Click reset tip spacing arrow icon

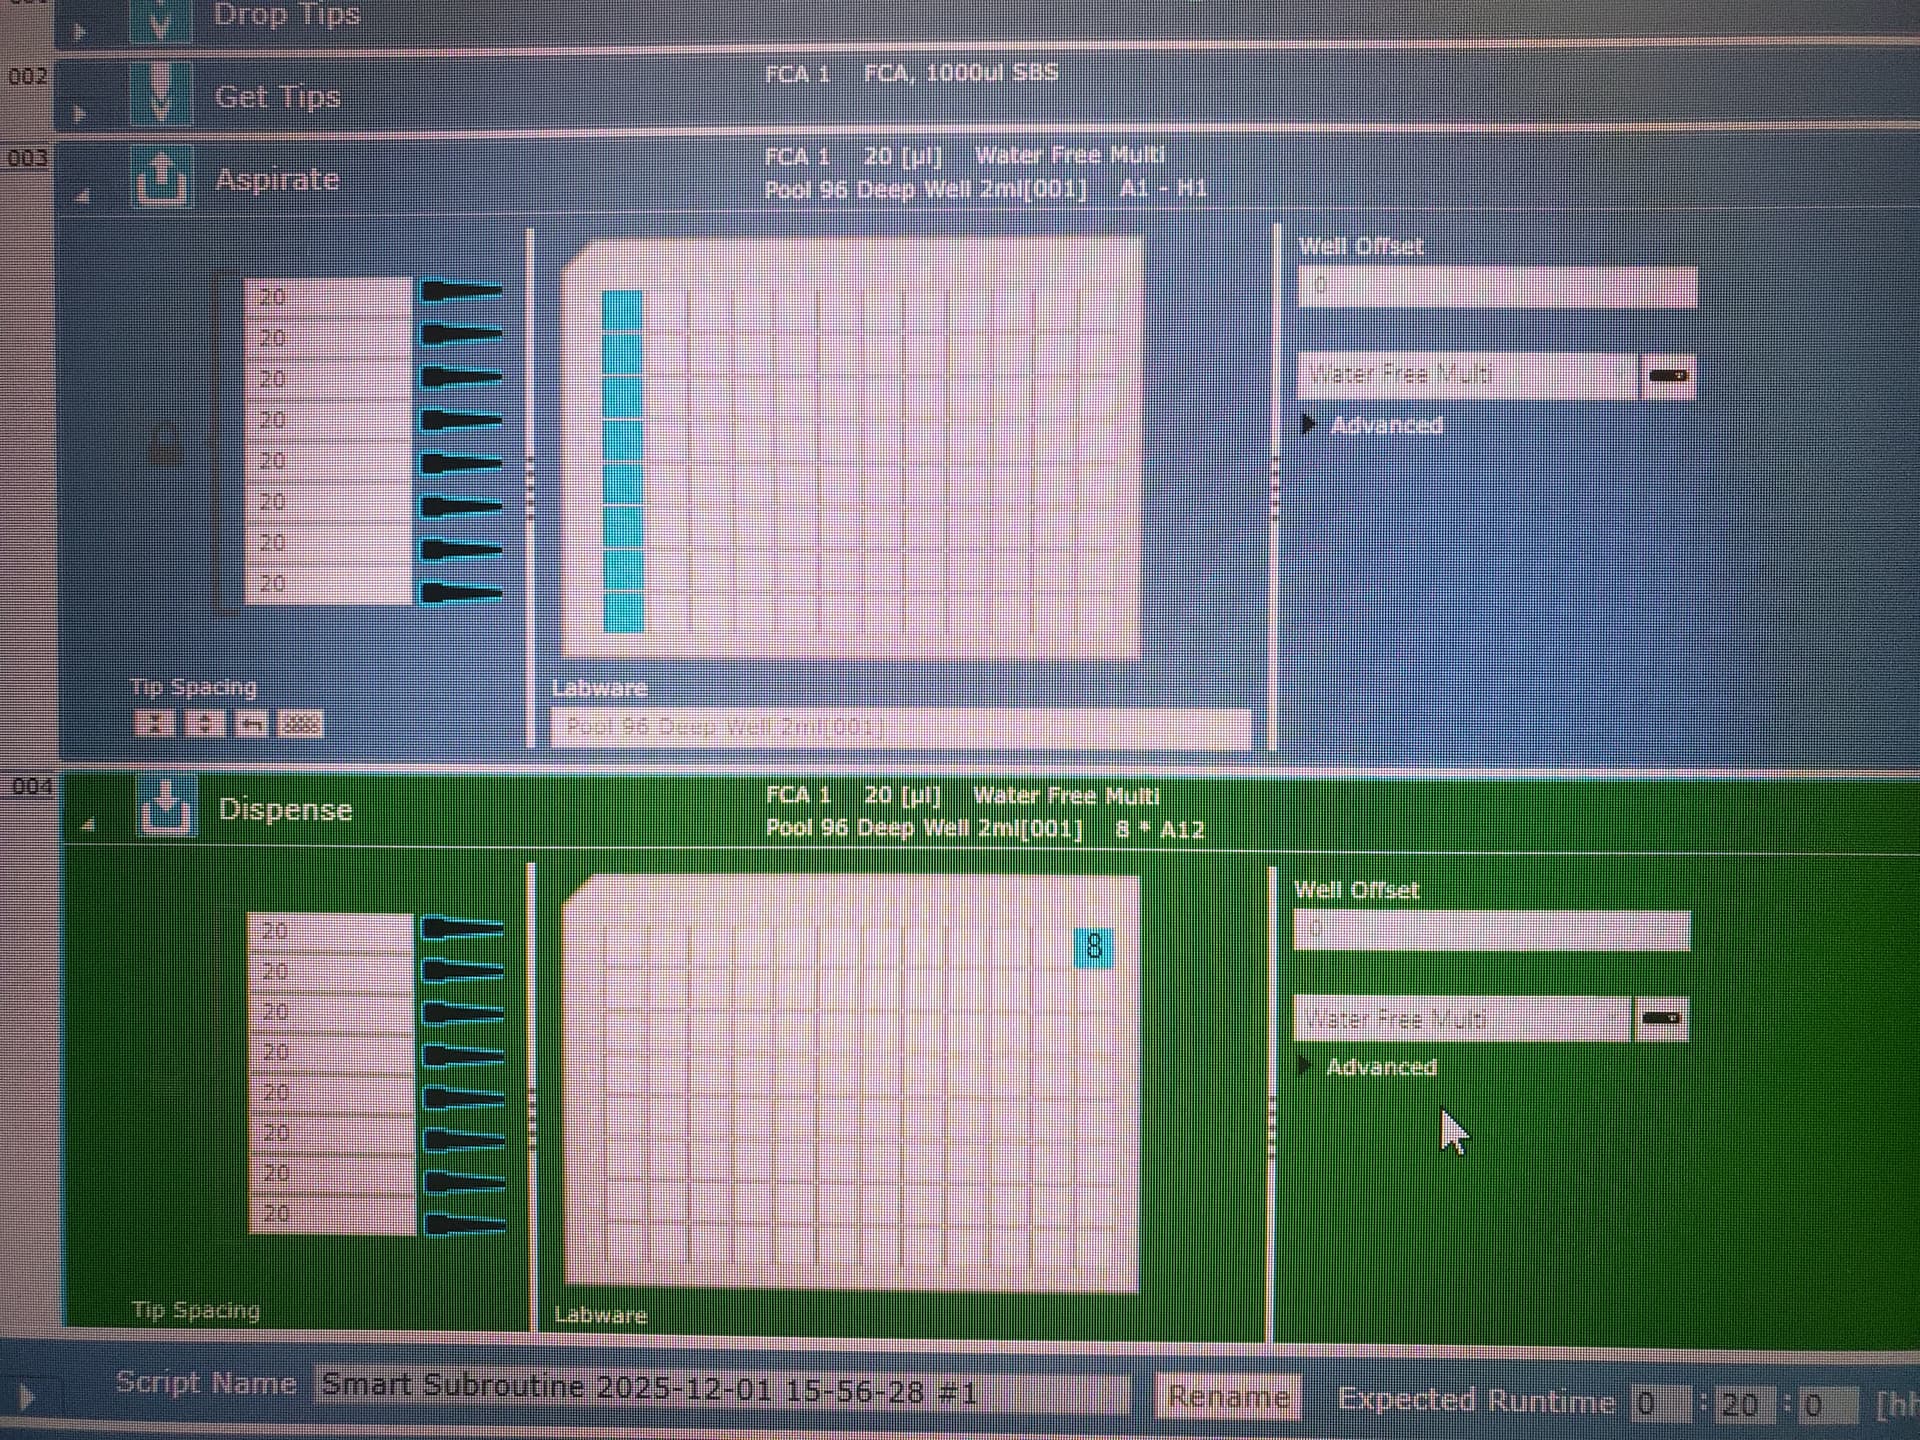tap(252, 723)
